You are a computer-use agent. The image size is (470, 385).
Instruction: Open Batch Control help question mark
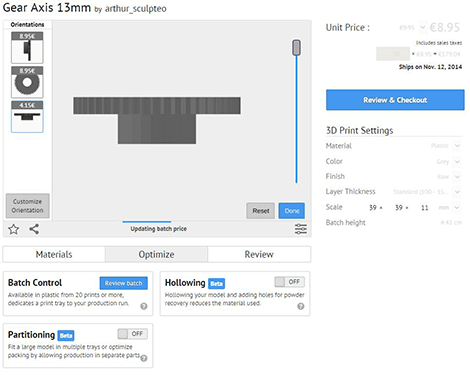point(144,306)
